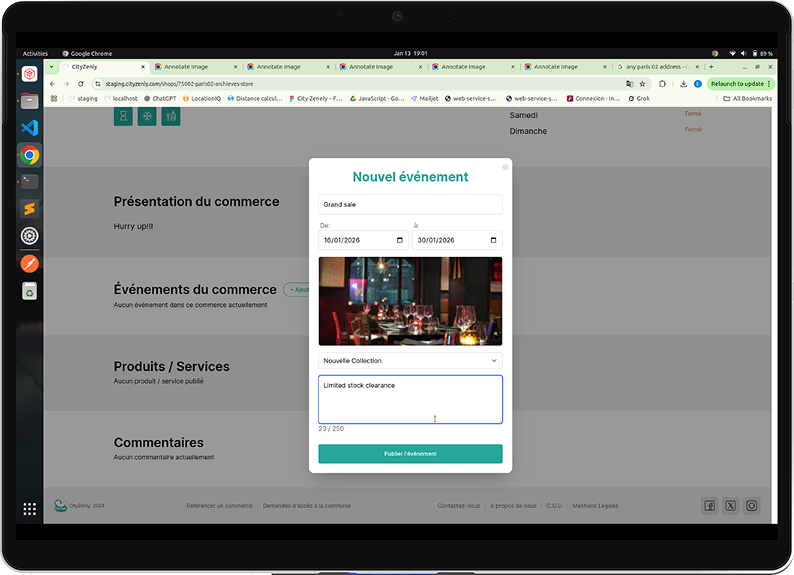Open the end date calendar picker

tap(494, 240)
